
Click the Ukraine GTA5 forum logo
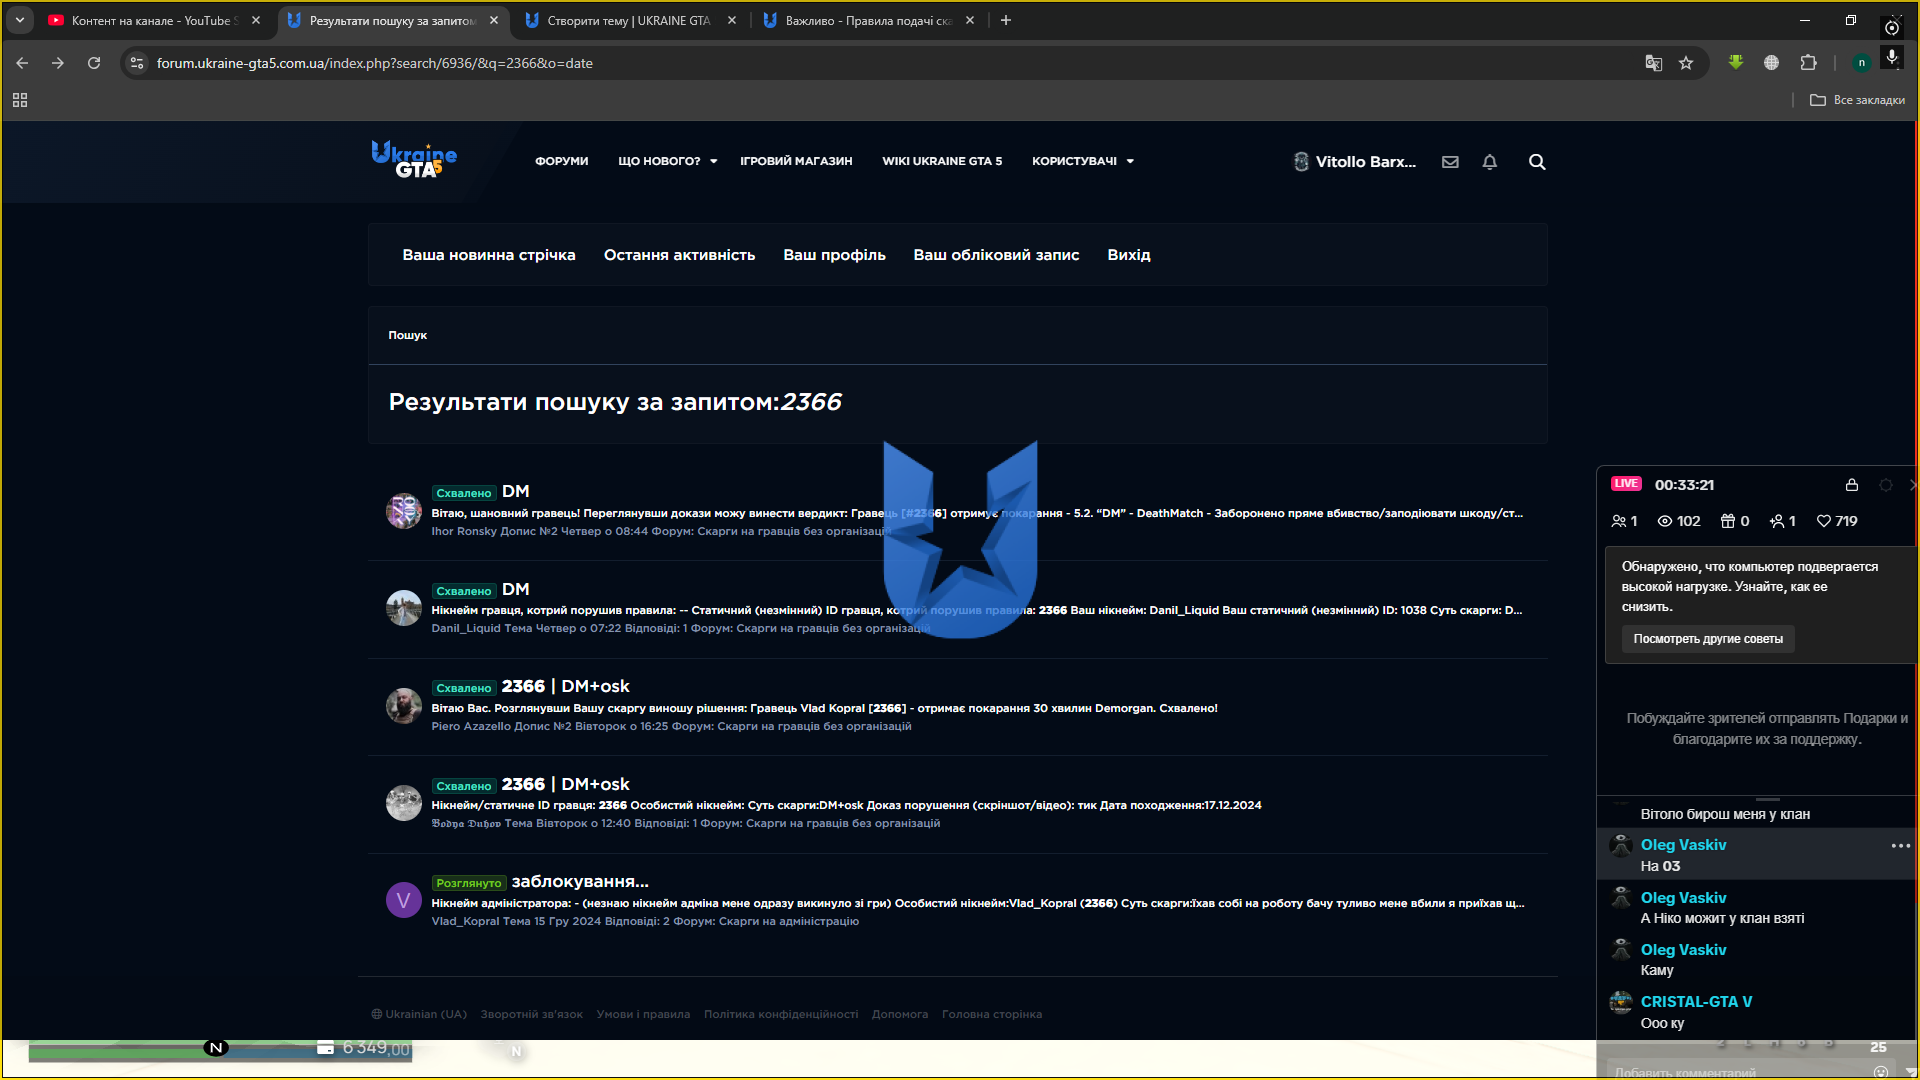414,160
